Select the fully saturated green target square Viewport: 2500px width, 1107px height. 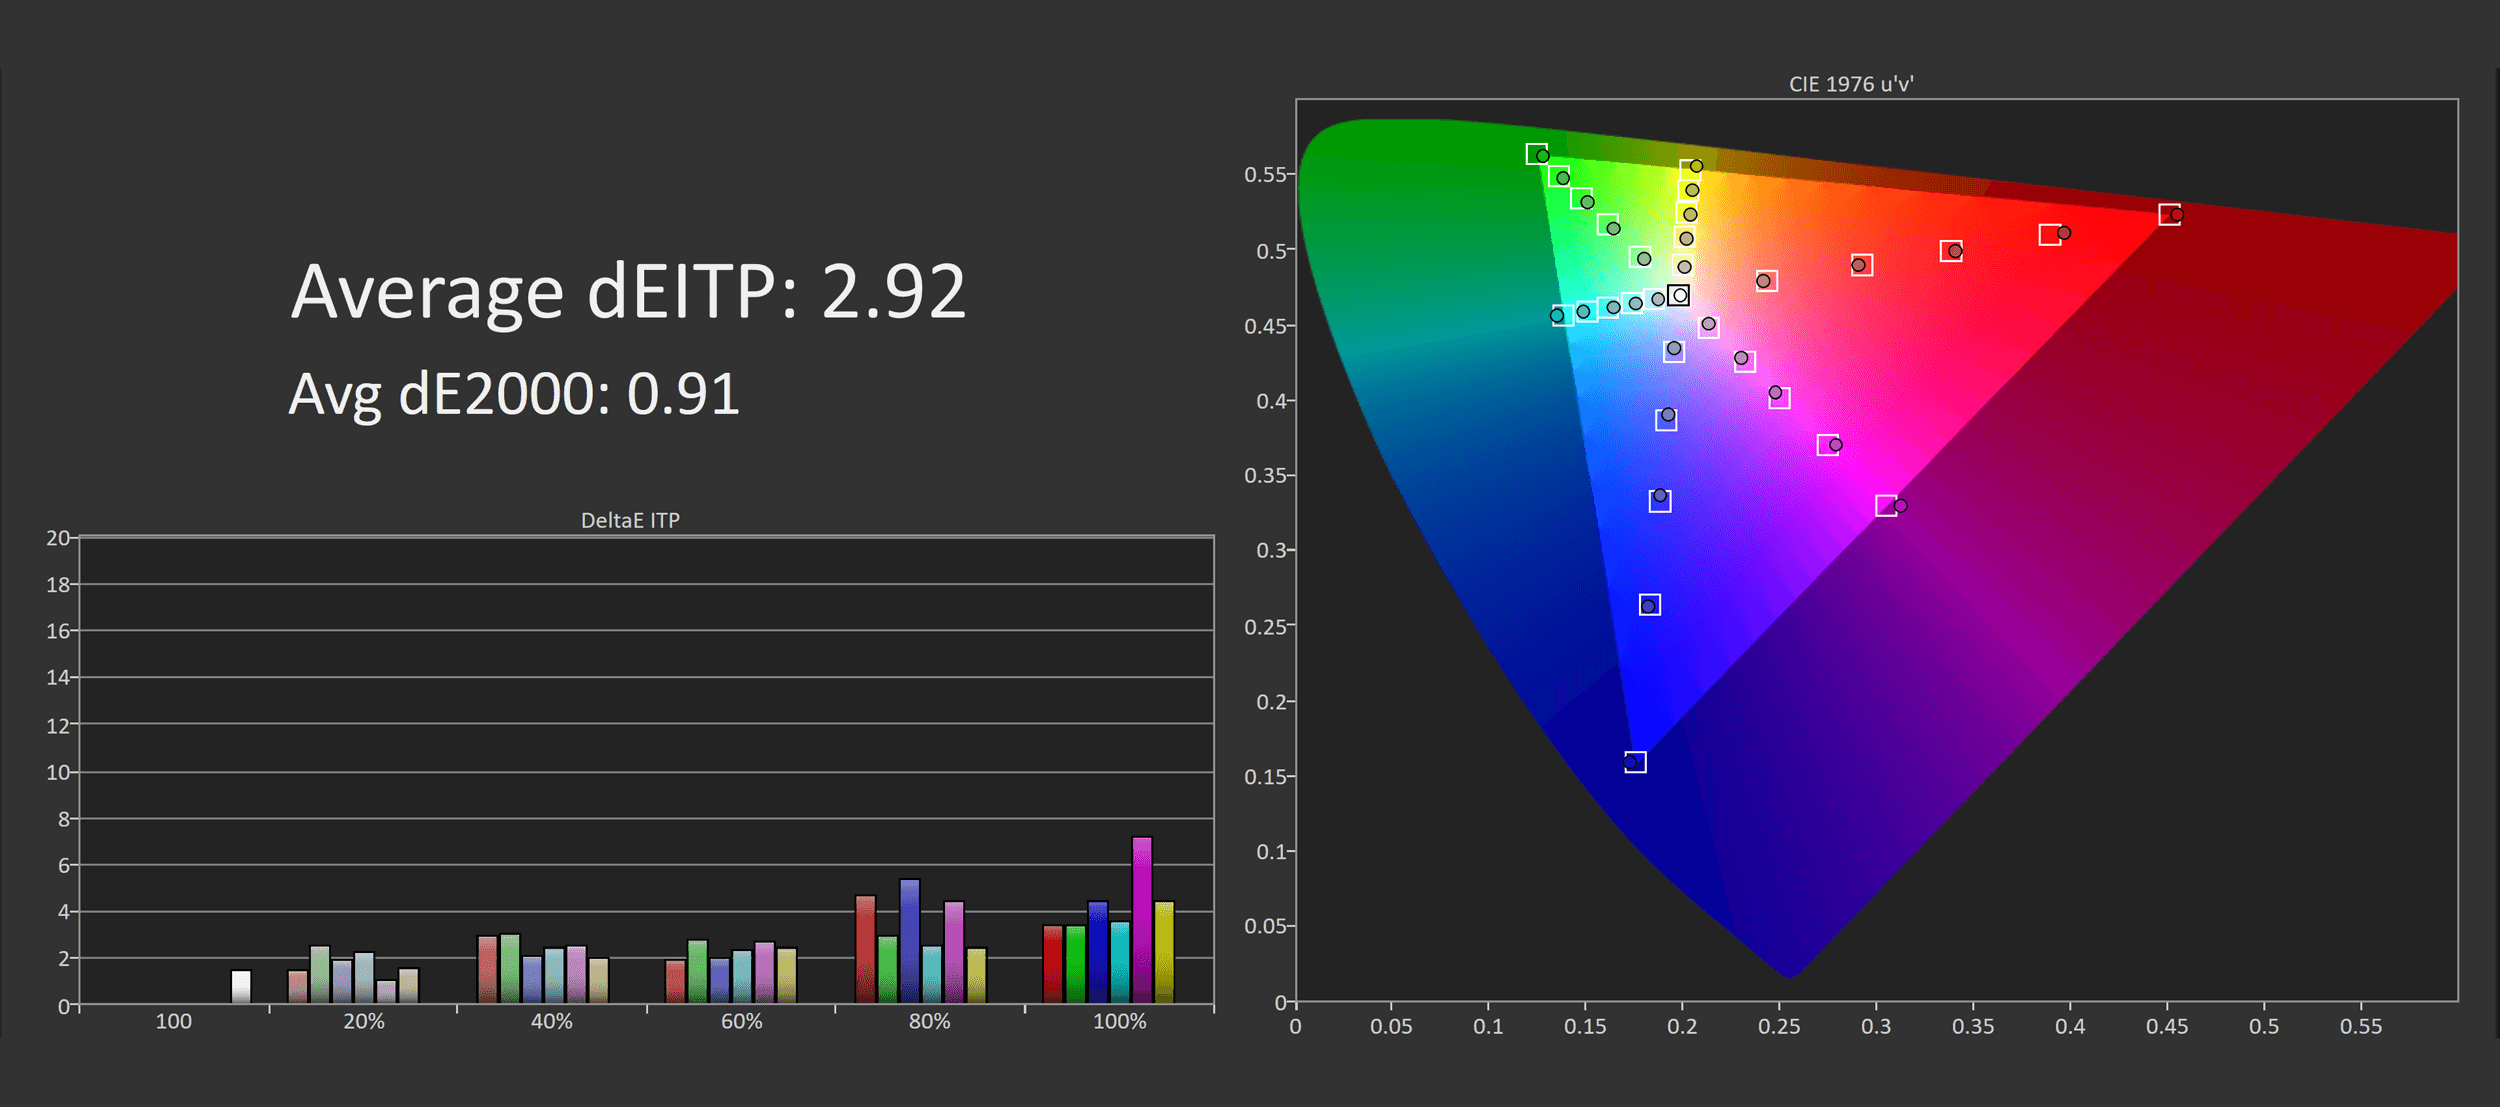[x=1537, y=154]
